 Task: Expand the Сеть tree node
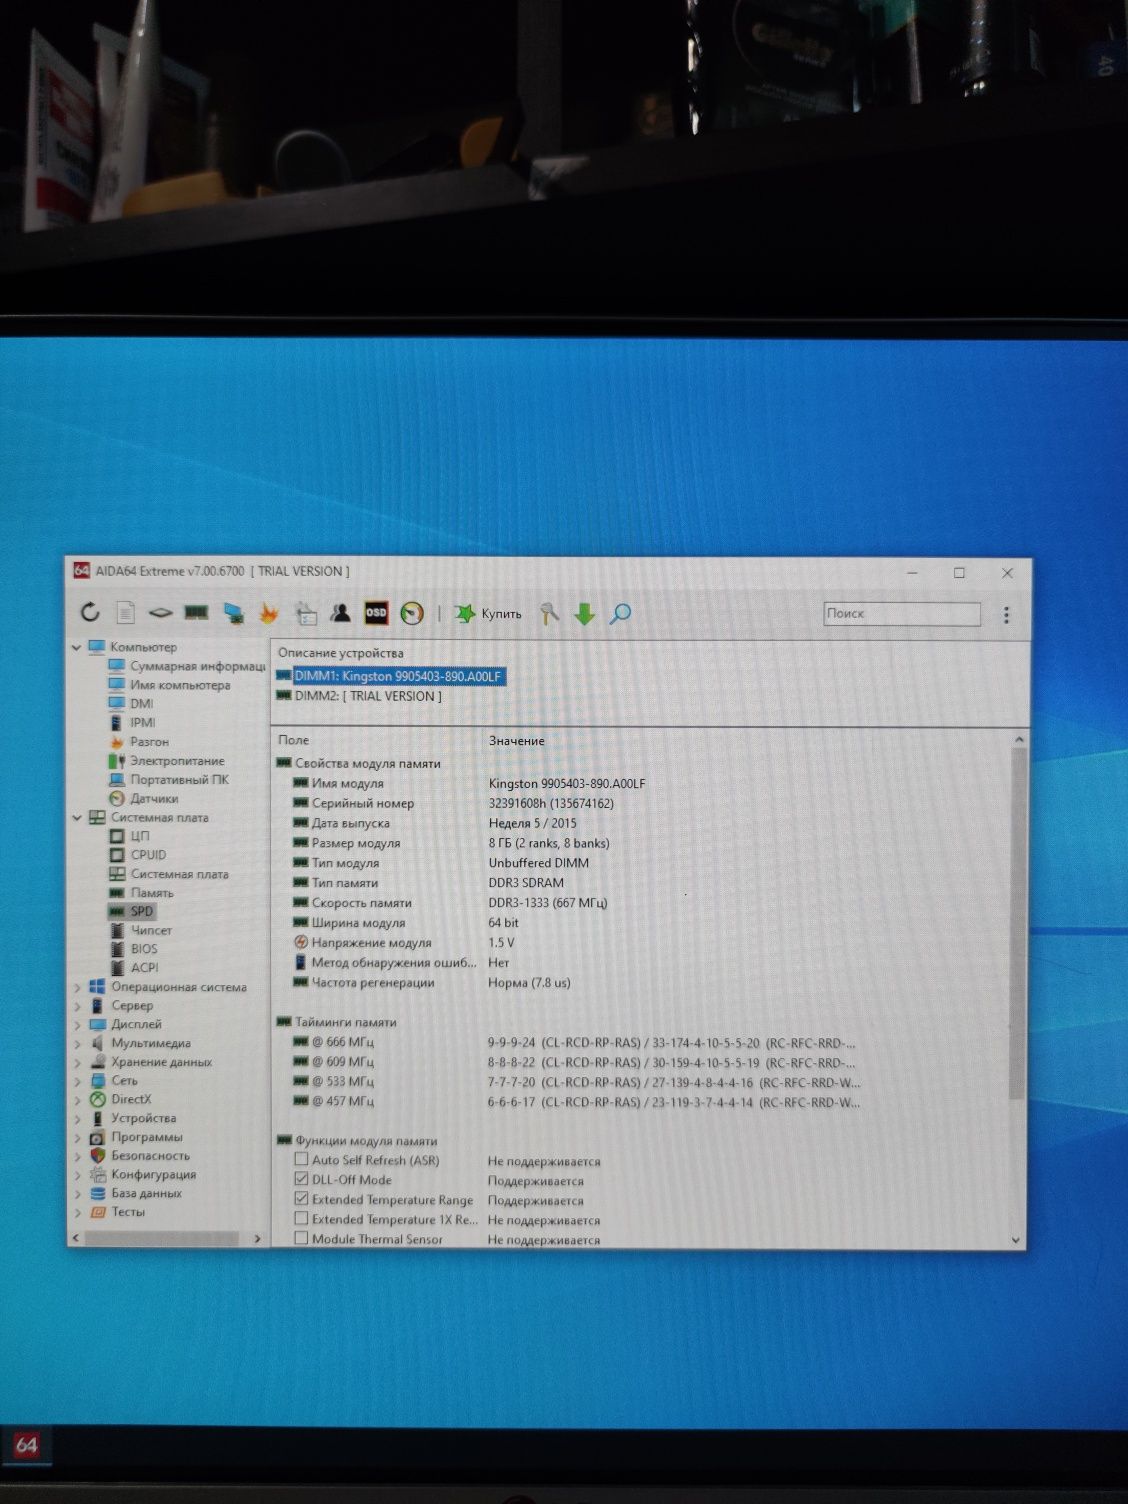(x=77, y=1080)
